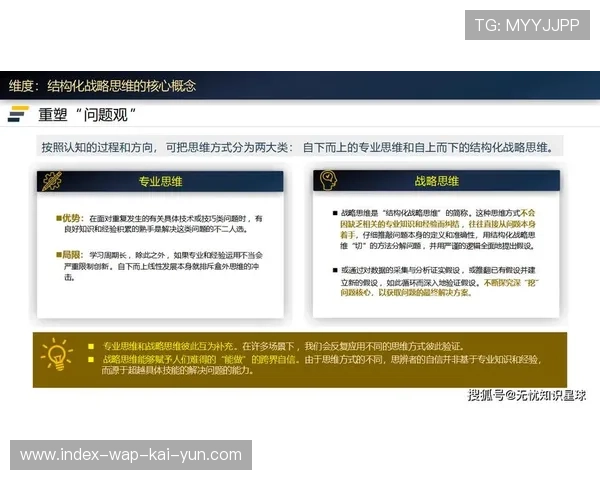Click the sentence starting 按照认知的过程和方向
Viewport: 600px width, 480px height.
[298, 147]
